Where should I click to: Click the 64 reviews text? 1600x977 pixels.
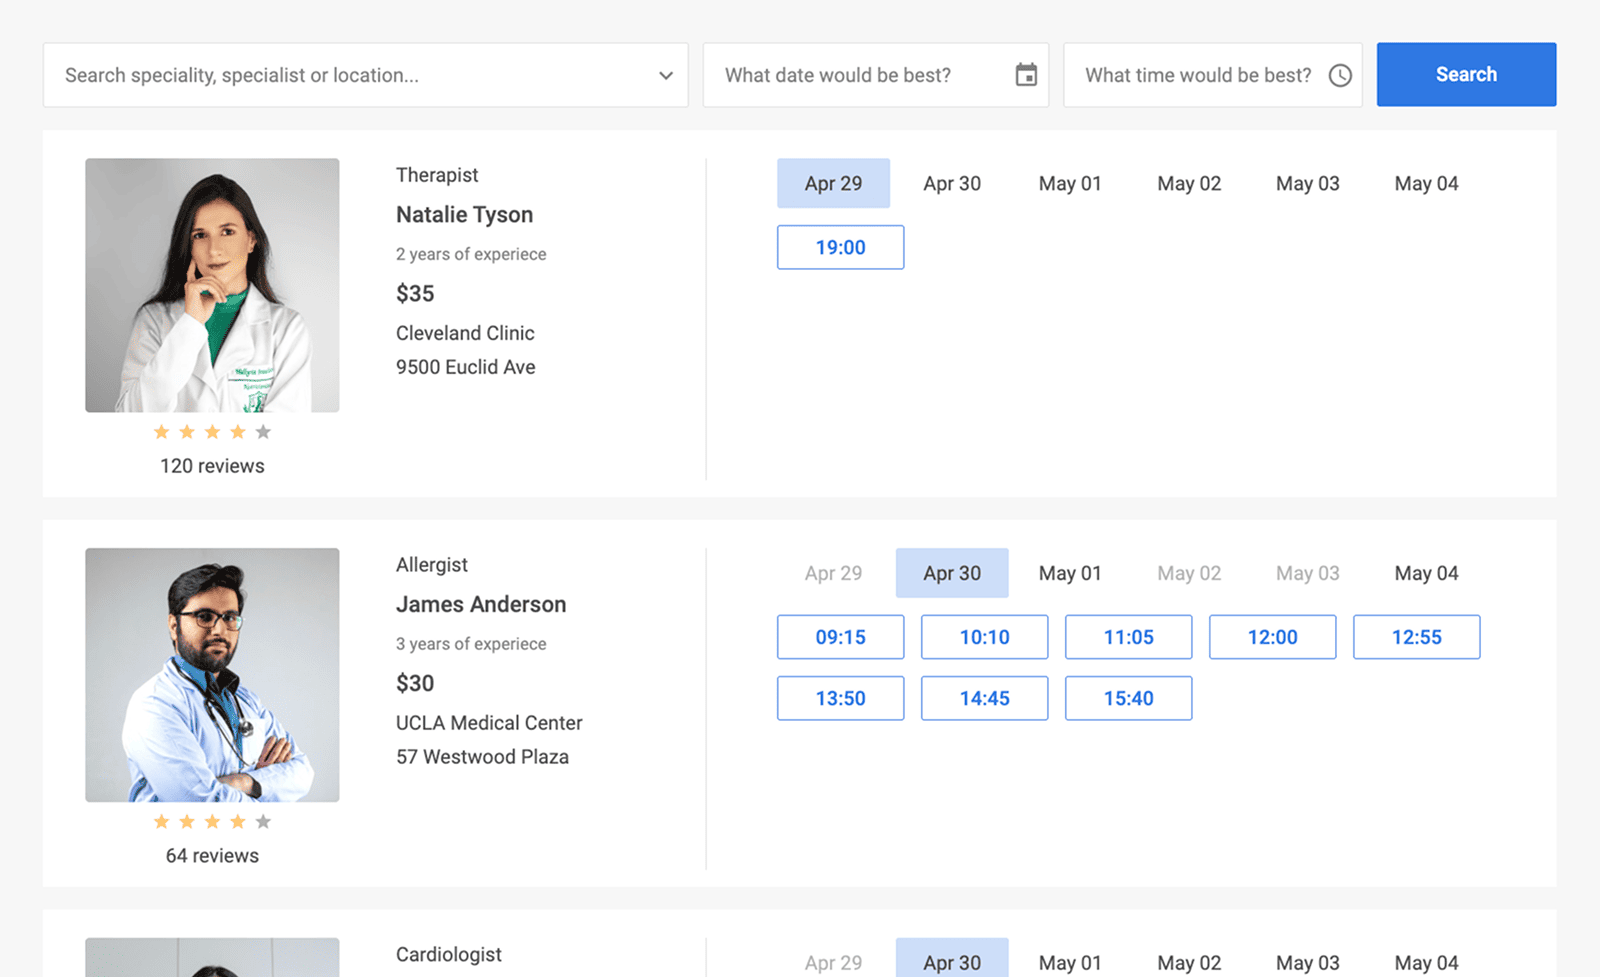[x=212, y=856]
